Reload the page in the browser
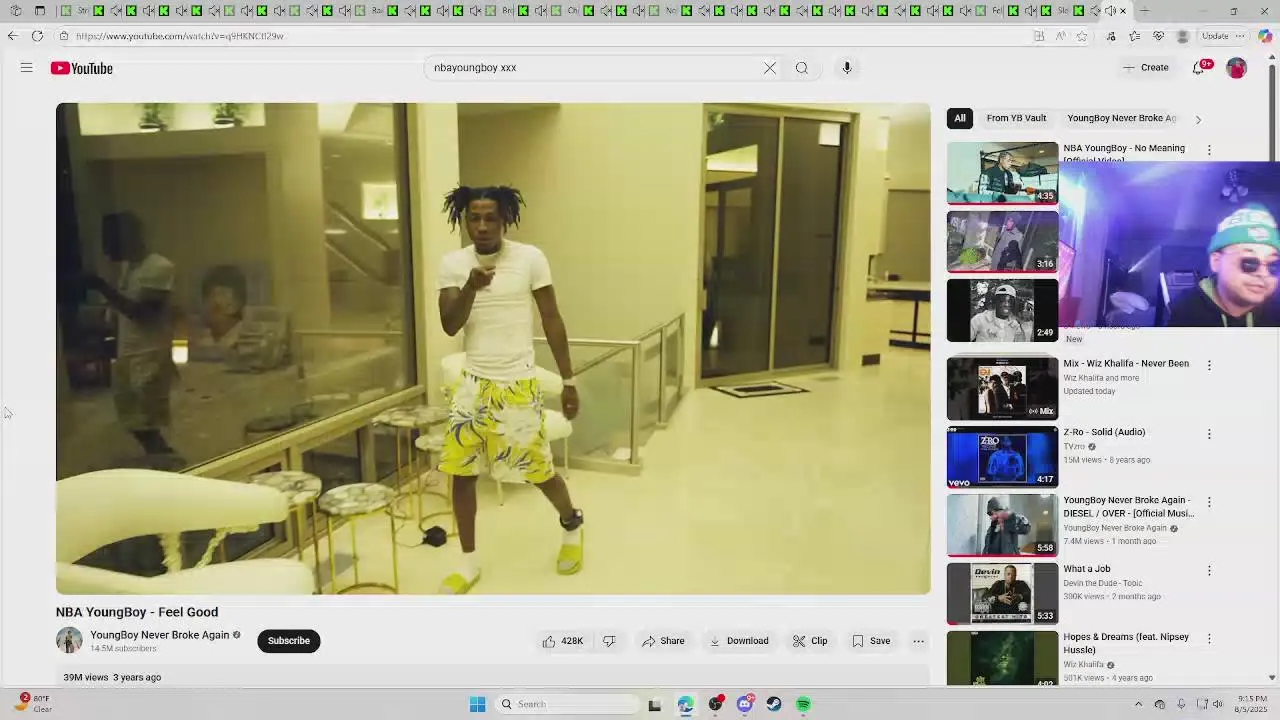The width and height of the screenshot is (1280, 720). 37,36
